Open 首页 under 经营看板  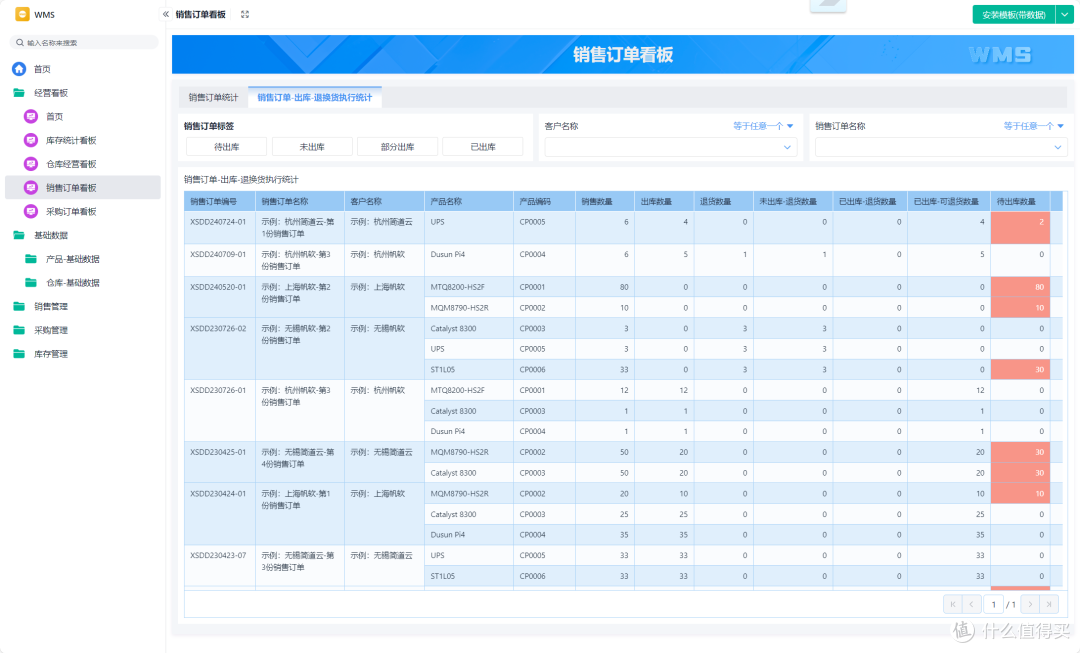click(x=54, y=116)
